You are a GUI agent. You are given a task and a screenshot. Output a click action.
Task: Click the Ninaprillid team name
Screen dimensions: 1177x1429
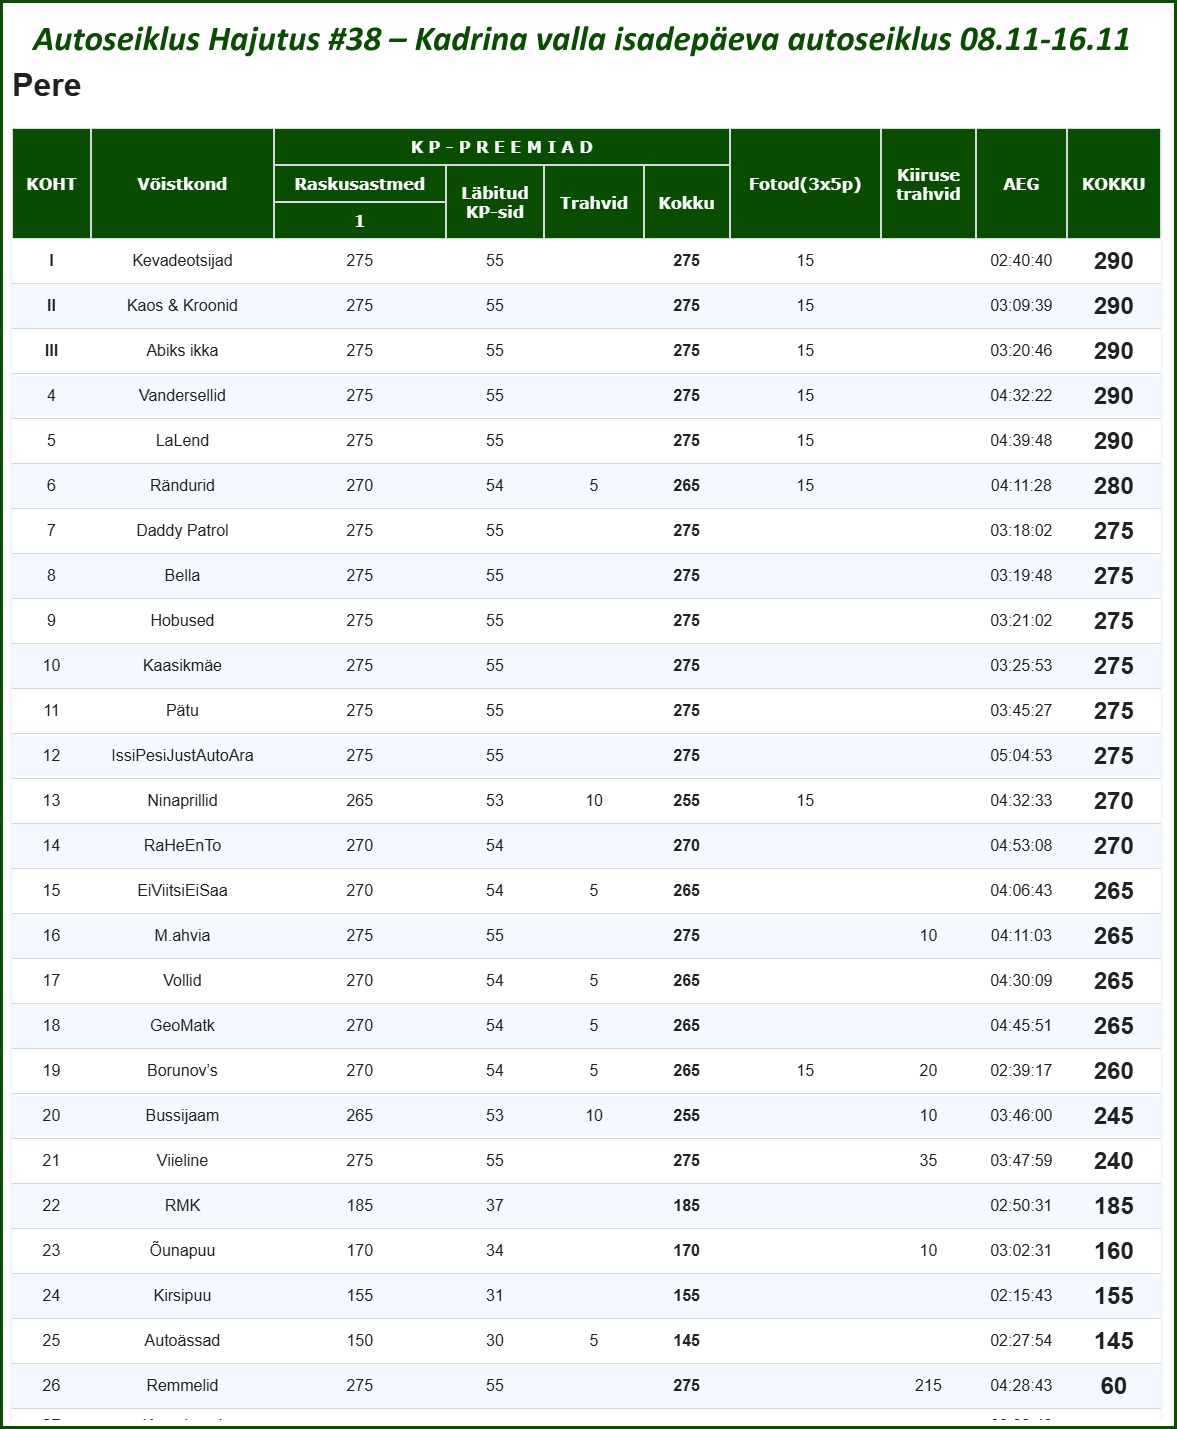[x=182, y=801]
